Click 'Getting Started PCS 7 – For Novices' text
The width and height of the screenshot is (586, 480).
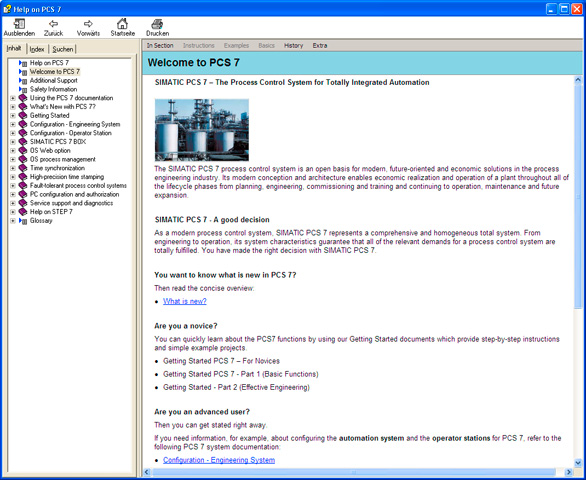[221, 361]
